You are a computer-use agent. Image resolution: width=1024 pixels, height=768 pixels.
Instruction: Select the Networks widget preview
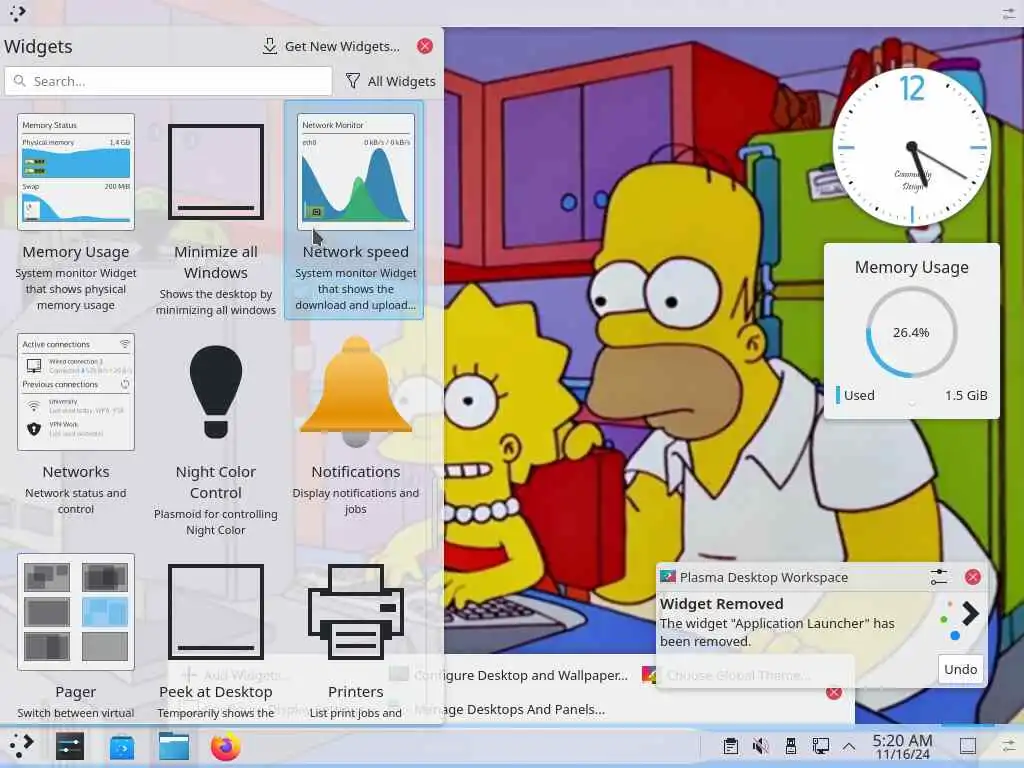76,392
